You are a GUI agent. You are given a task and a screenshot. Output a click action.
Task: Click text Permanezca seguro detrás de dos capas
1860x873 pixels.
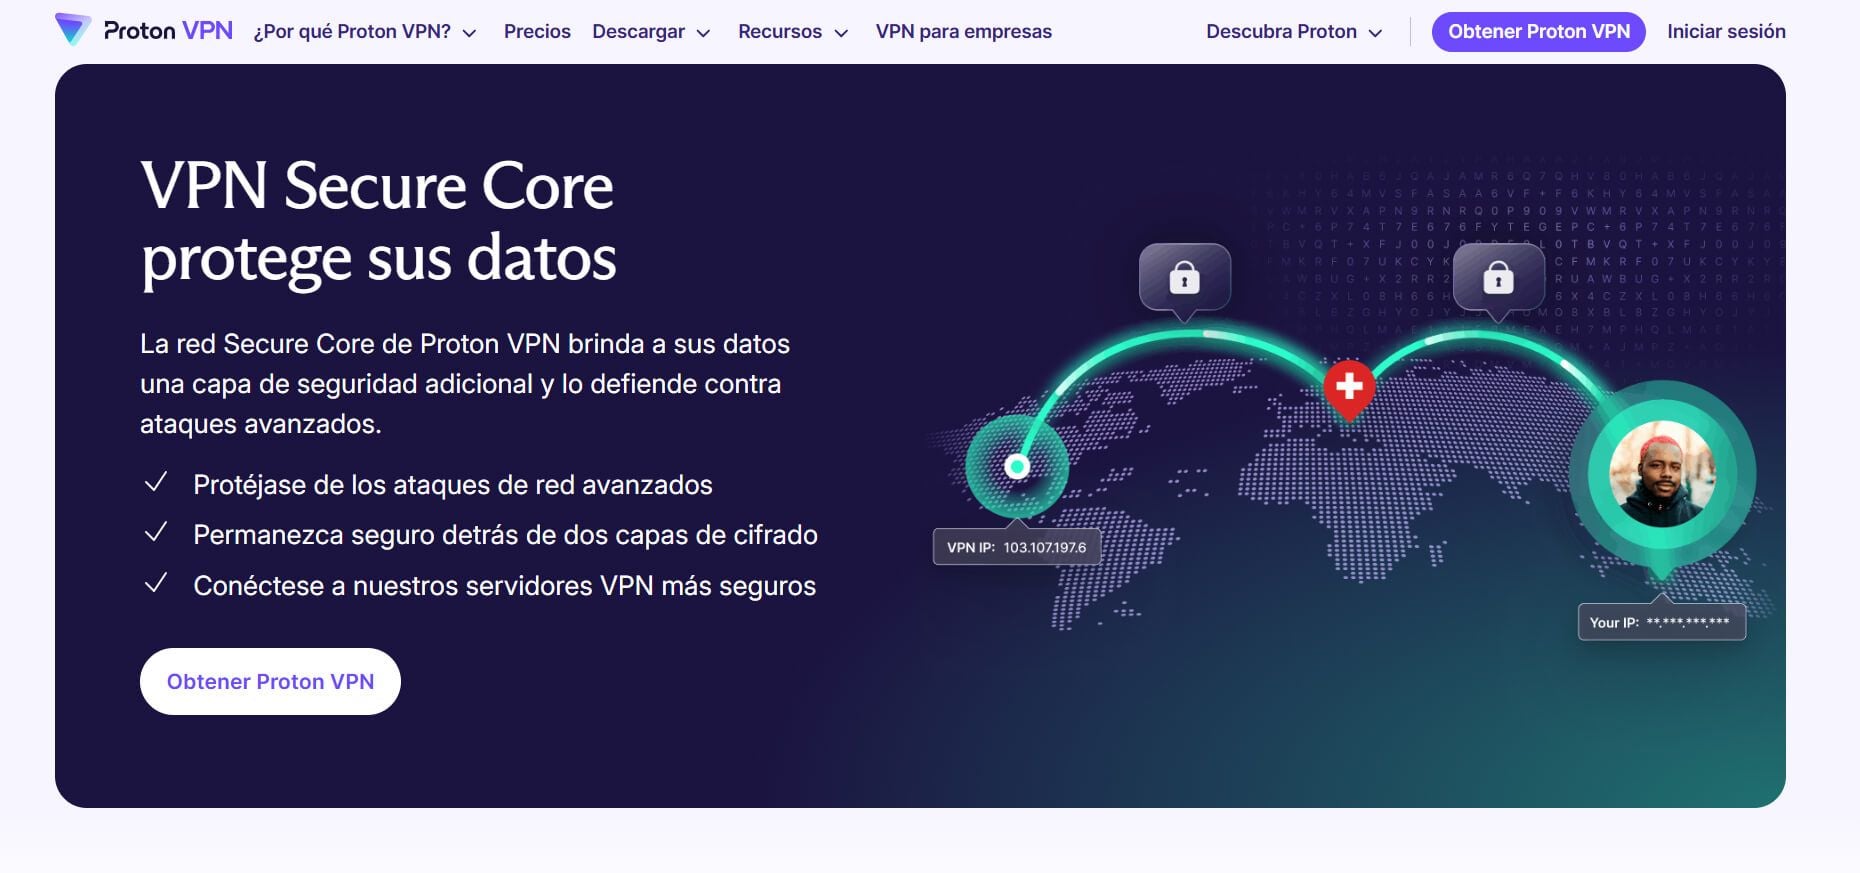coord(505,535)
